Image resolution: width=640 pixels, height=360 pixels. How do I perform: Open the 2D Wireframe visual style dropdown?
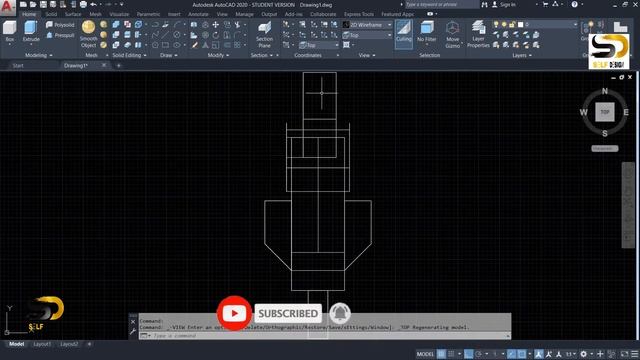tap(367, 25)
